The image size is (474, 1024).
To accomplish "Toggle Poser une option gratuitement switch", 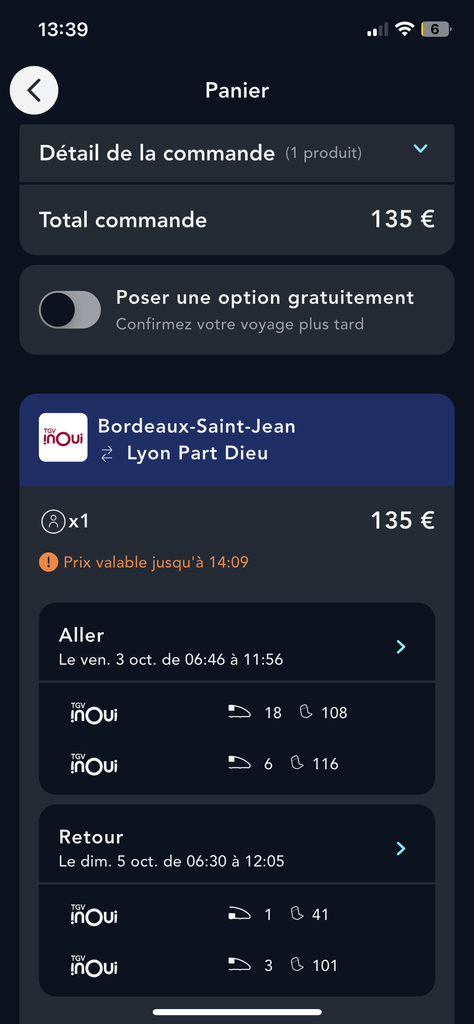I will (70, 310).
